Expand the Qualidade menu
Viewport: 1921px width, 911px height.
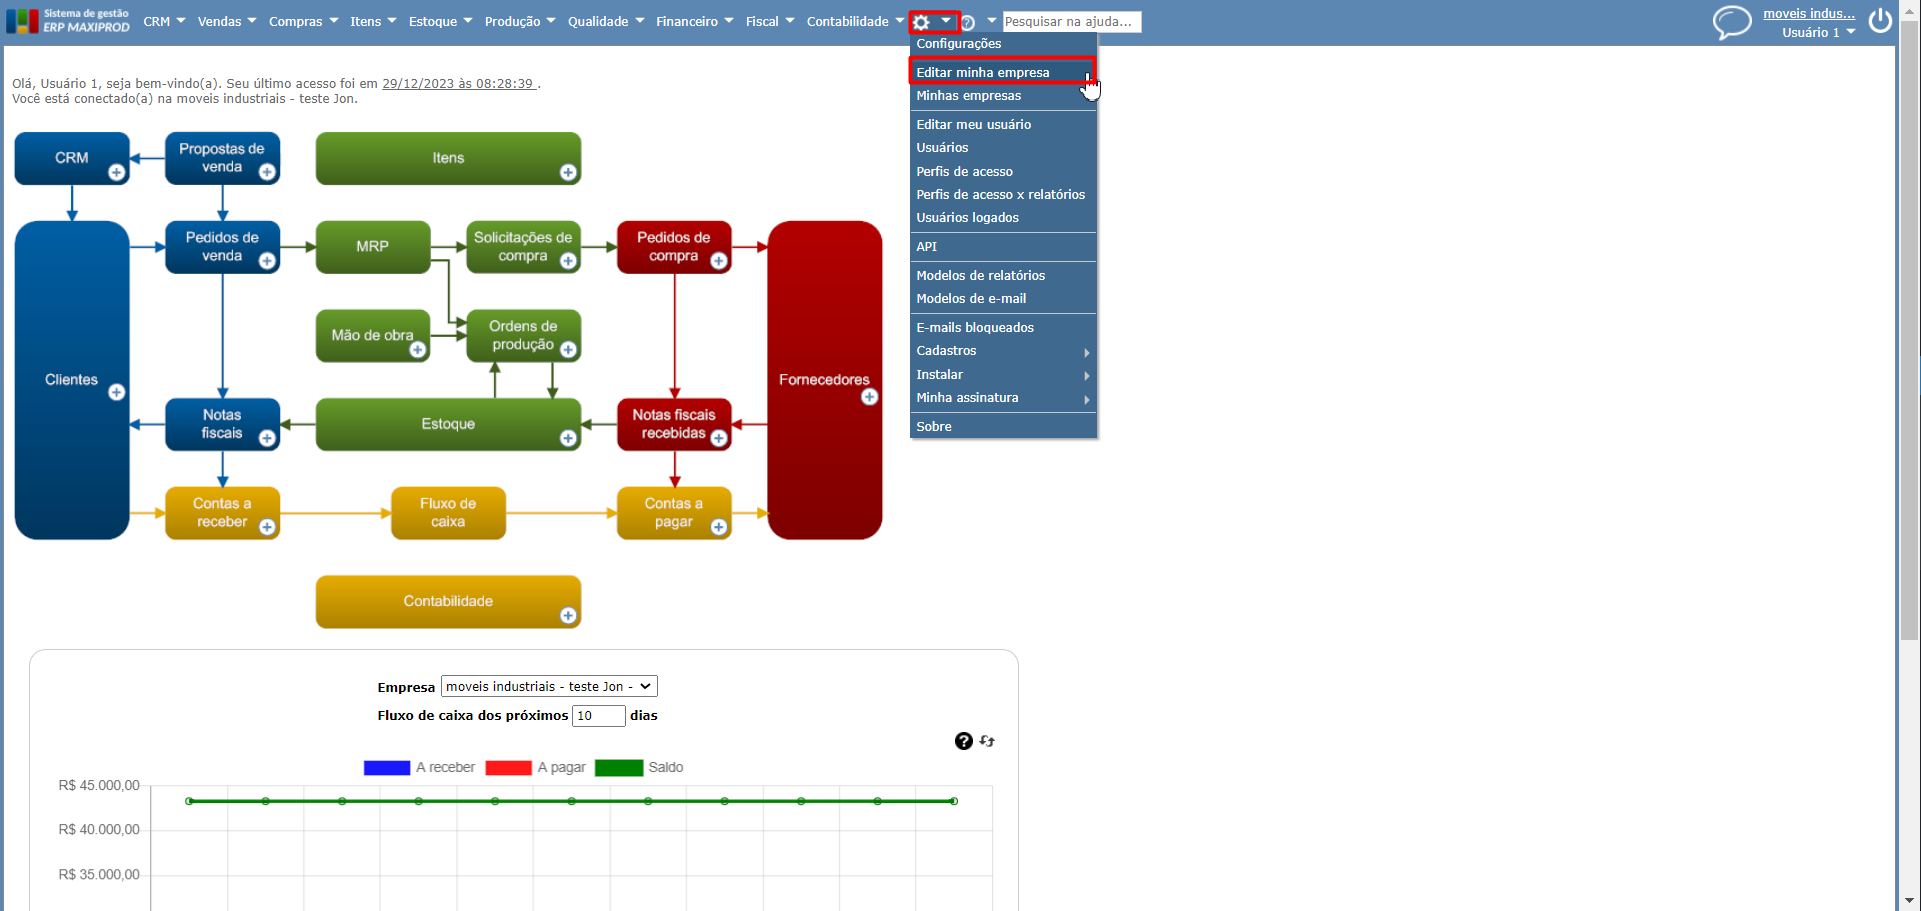(606, 21)
